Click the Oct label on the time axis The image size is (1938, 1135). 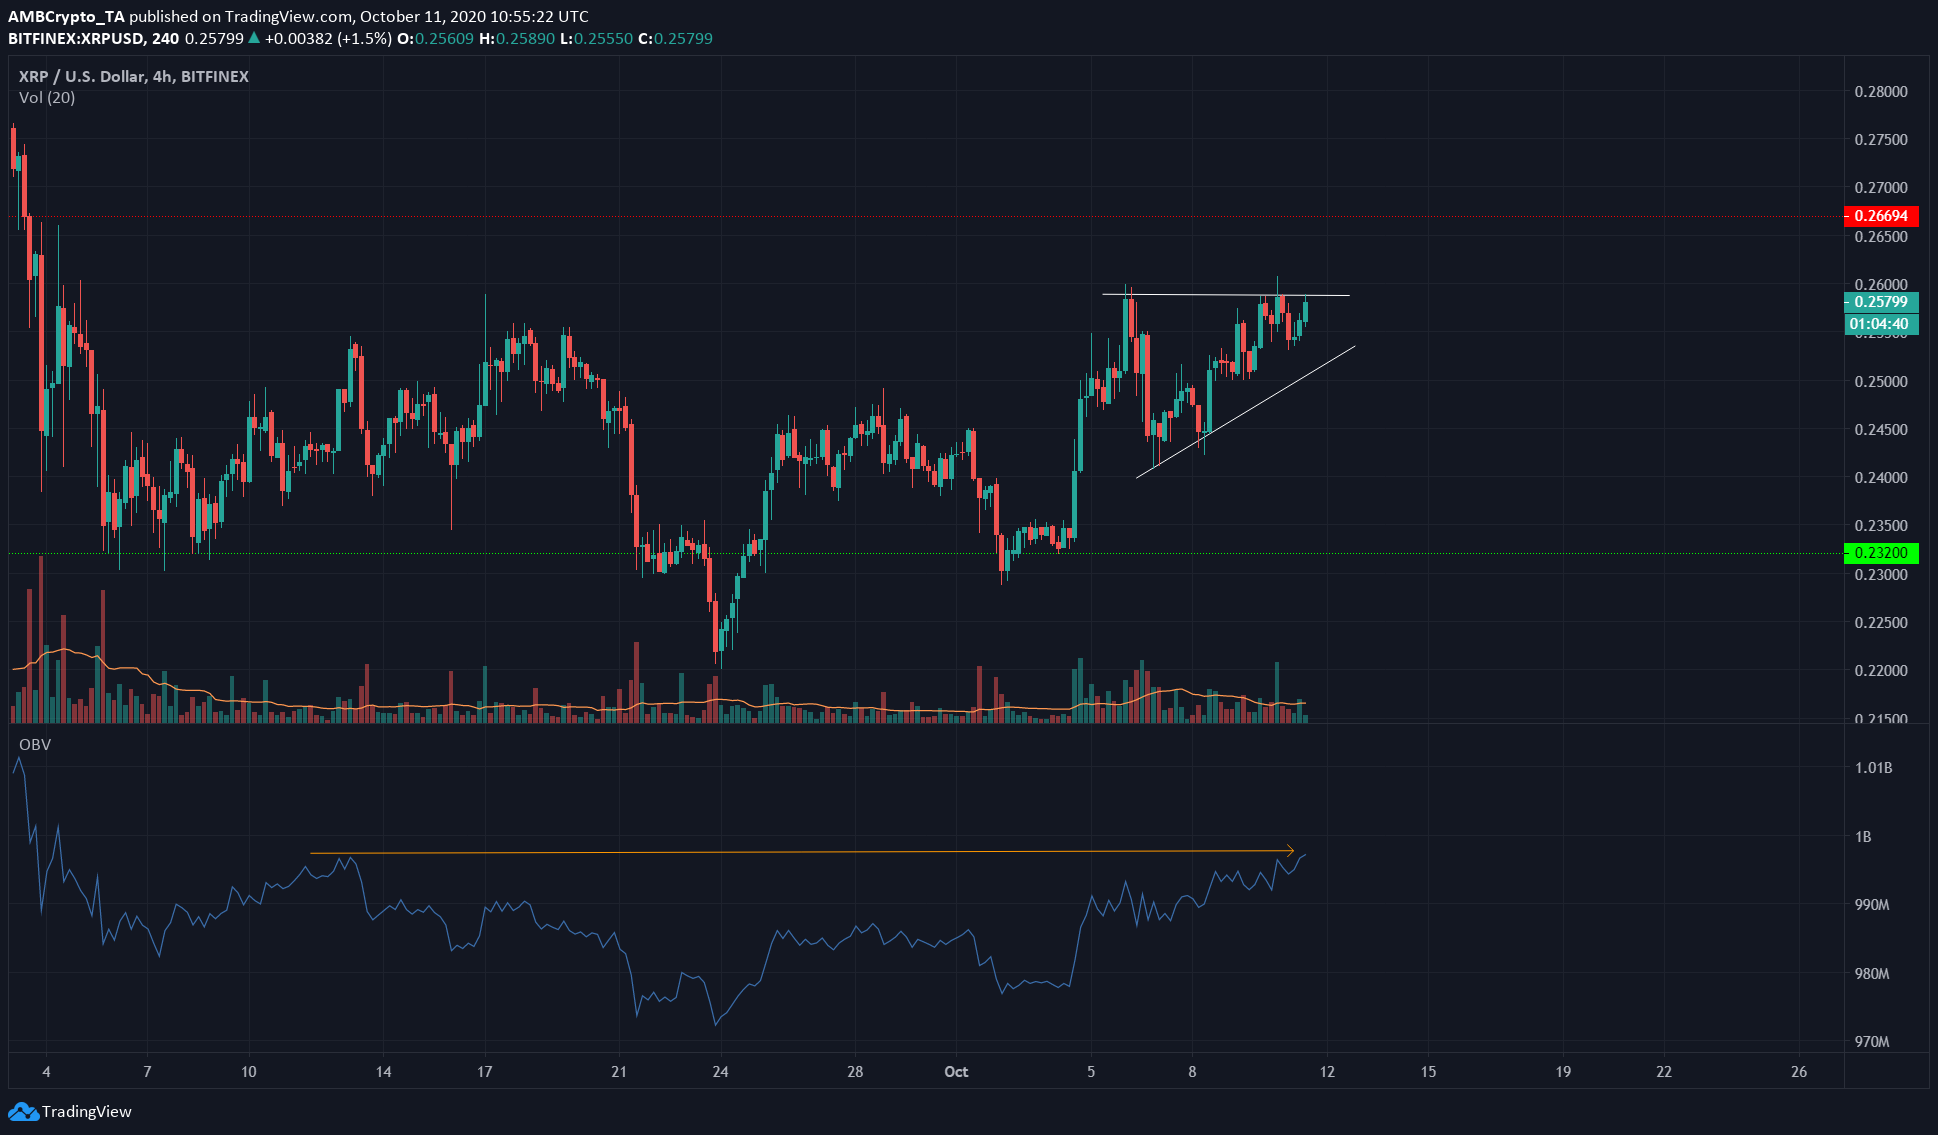[x=956, y=1071]
